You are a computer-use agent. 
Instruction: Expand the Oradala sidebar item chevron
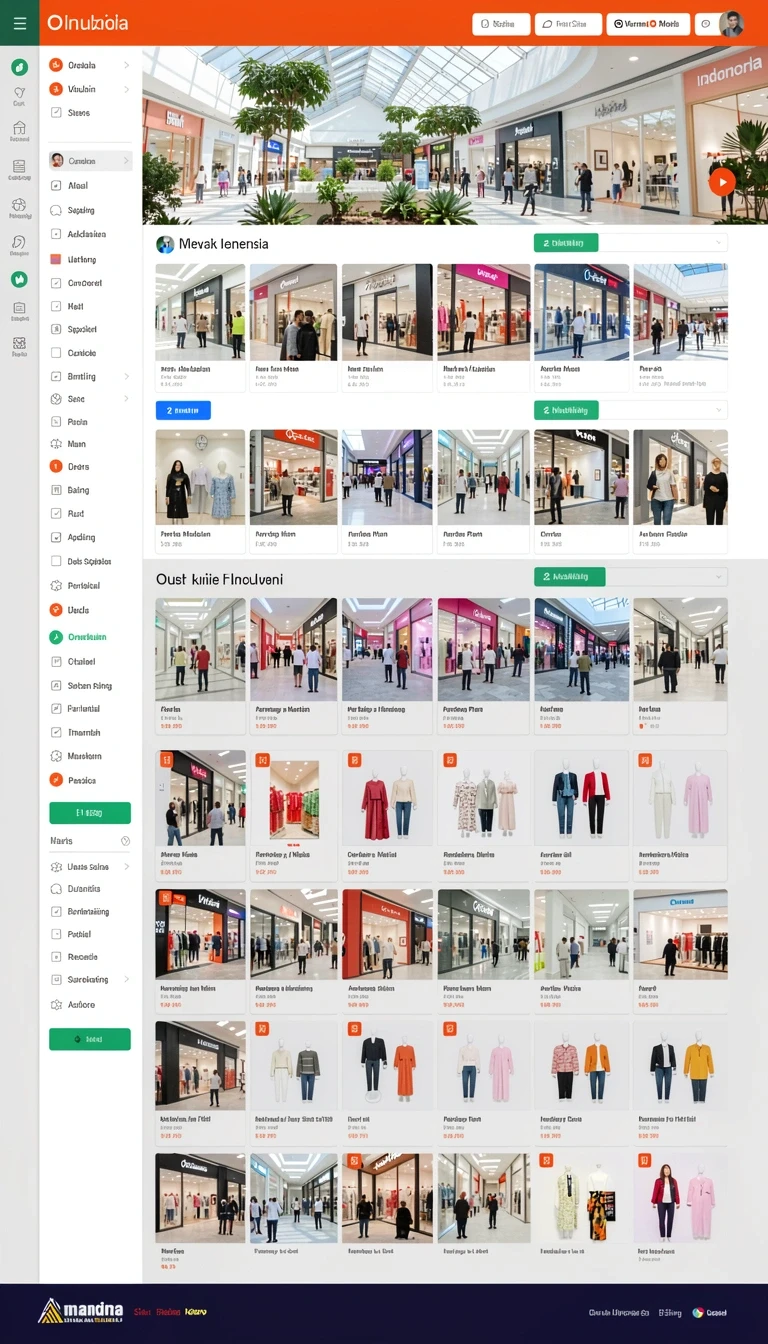(126, 65)
